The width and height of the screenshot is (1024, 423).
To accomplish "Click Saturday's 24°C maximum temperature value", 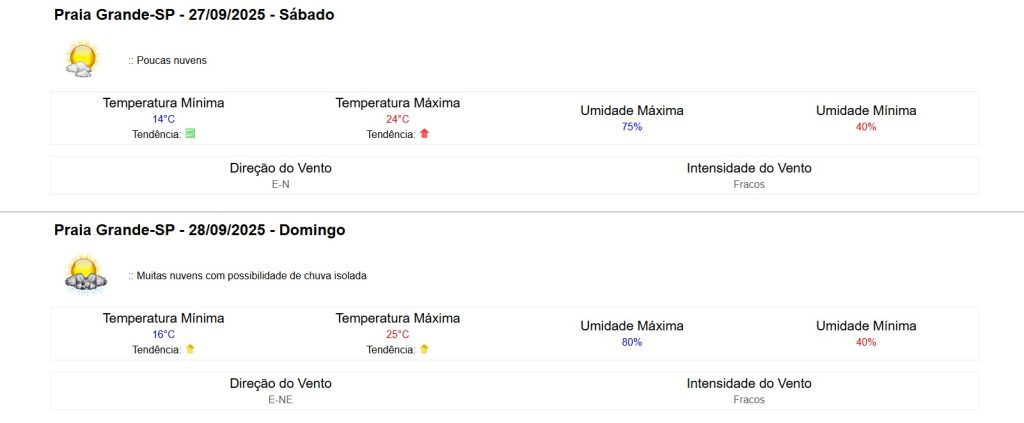I will pos(397,119).
